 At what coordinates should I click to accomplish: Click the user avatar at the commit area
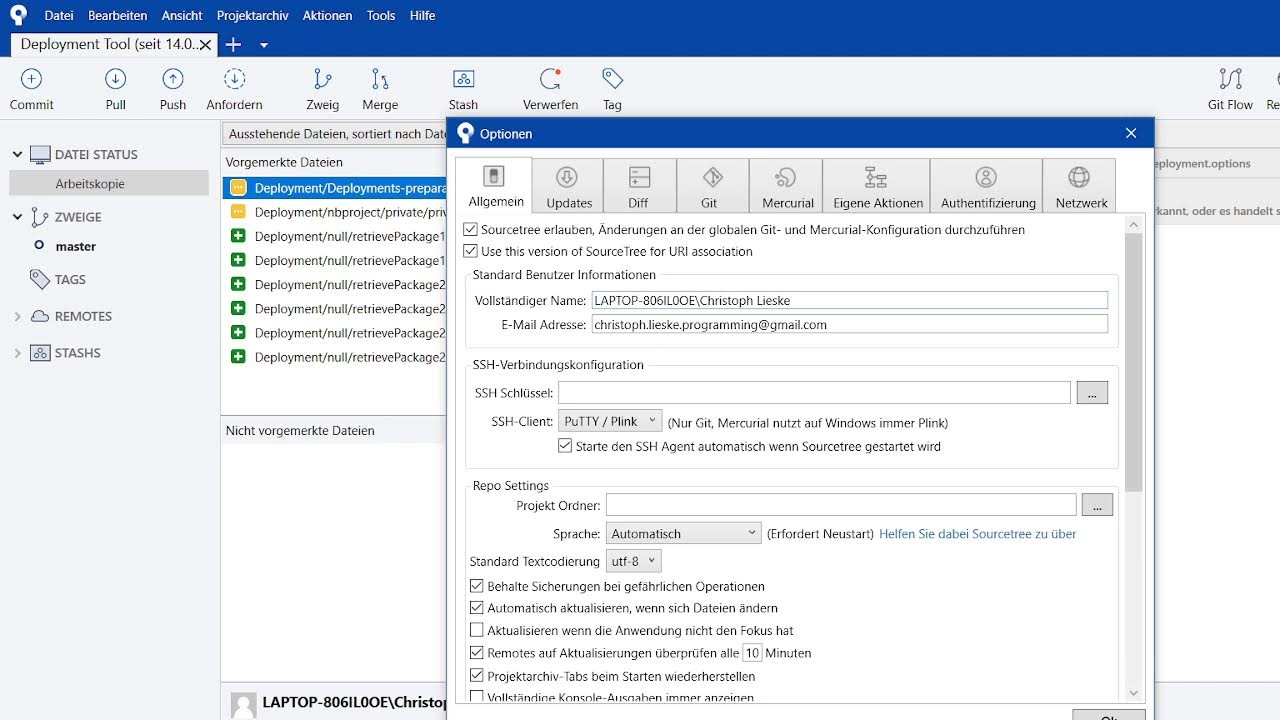[243, 704]
